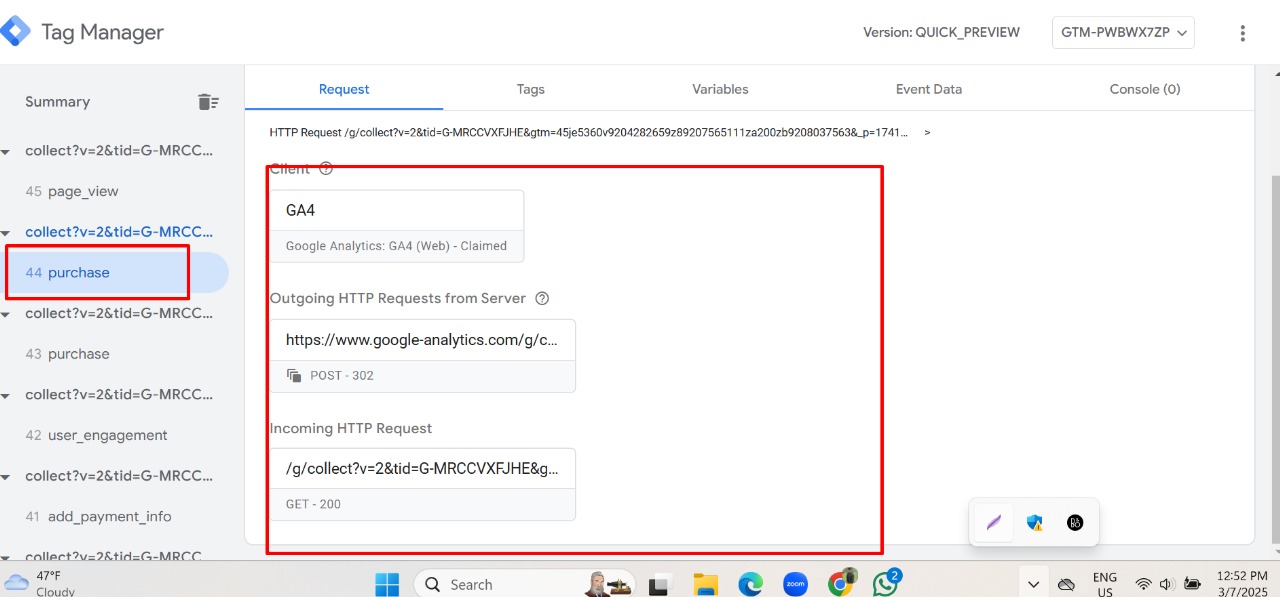1280x597 pixels.
Task: Open the incoming /g/collect request card
Action: [422, 484]
